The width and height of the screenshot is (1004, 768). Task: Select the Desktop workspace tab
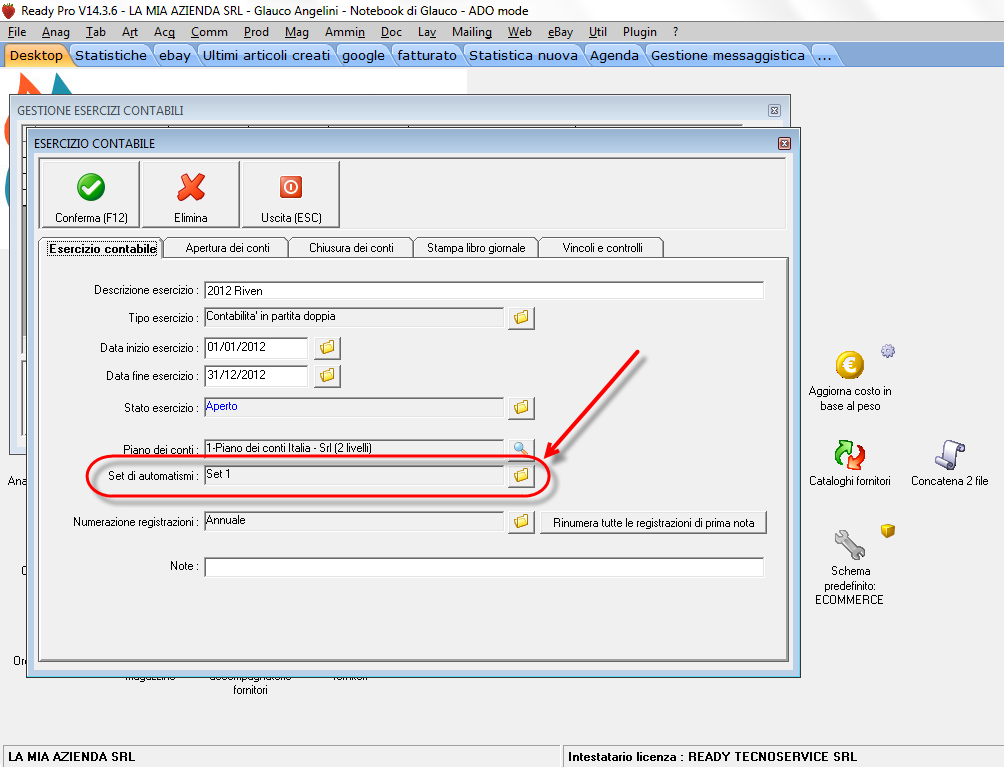(36, 55)
